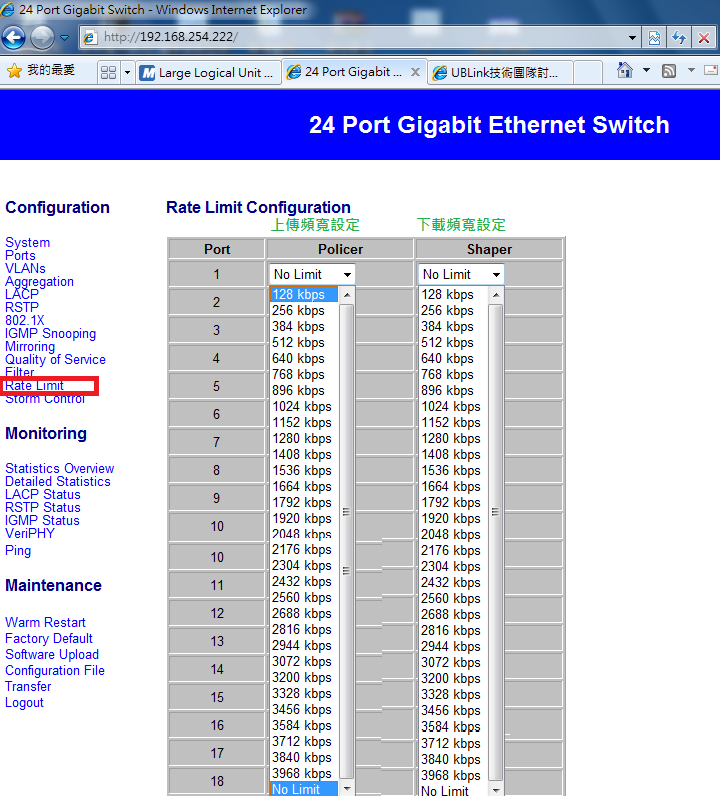Open the Rate Limit configuration link
The width and height of the screenshot is (726, 796).
click(x=34, y=386)
